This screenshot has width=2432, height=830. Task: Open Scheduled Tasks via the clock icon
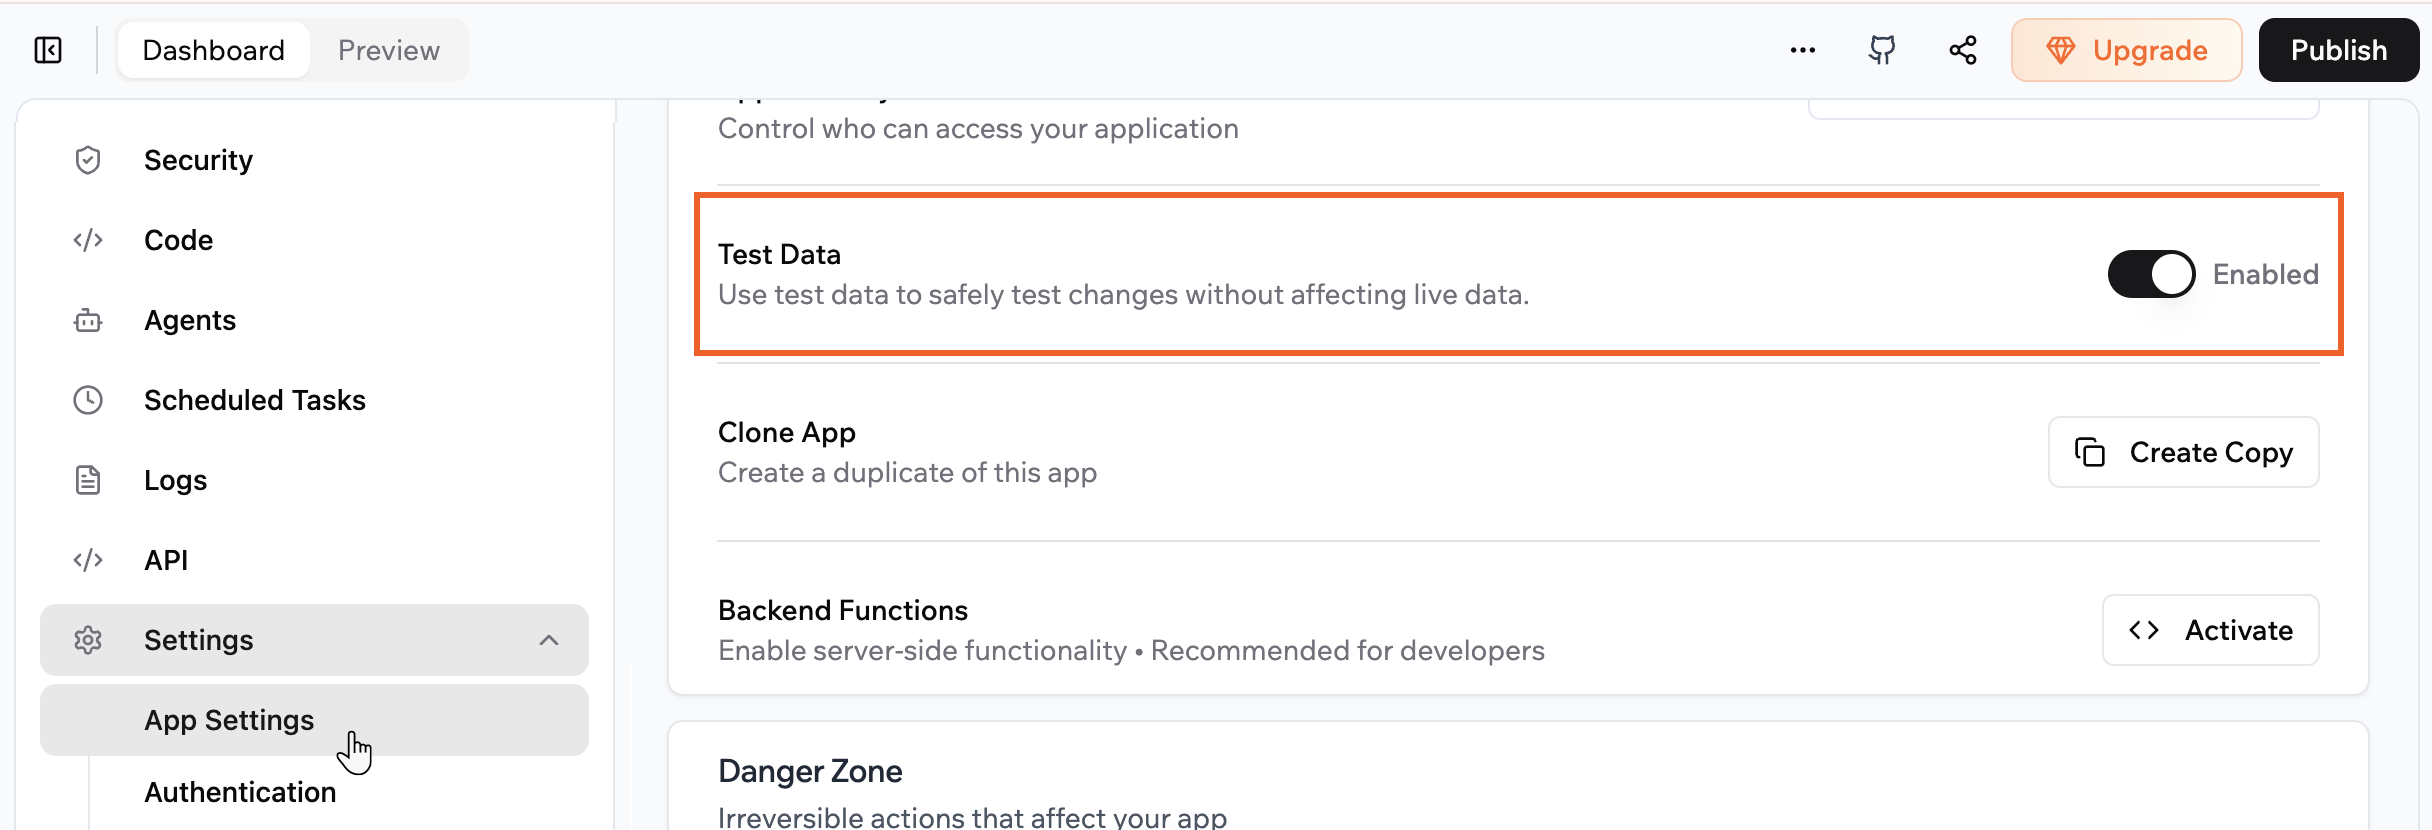(88, 400)
